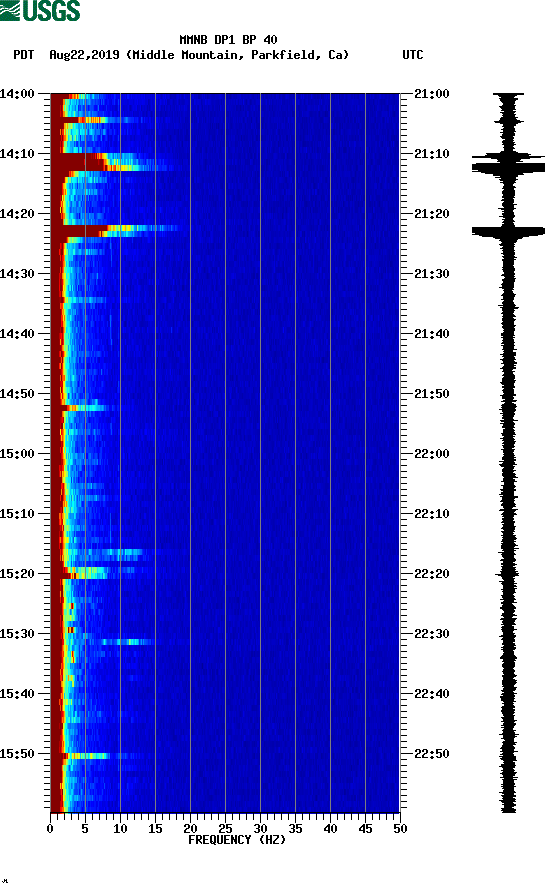The height and width of the screenshot is (892, 552).
Task: Click the '21:00' UTC time label
Action: click(x=432, y=94)
